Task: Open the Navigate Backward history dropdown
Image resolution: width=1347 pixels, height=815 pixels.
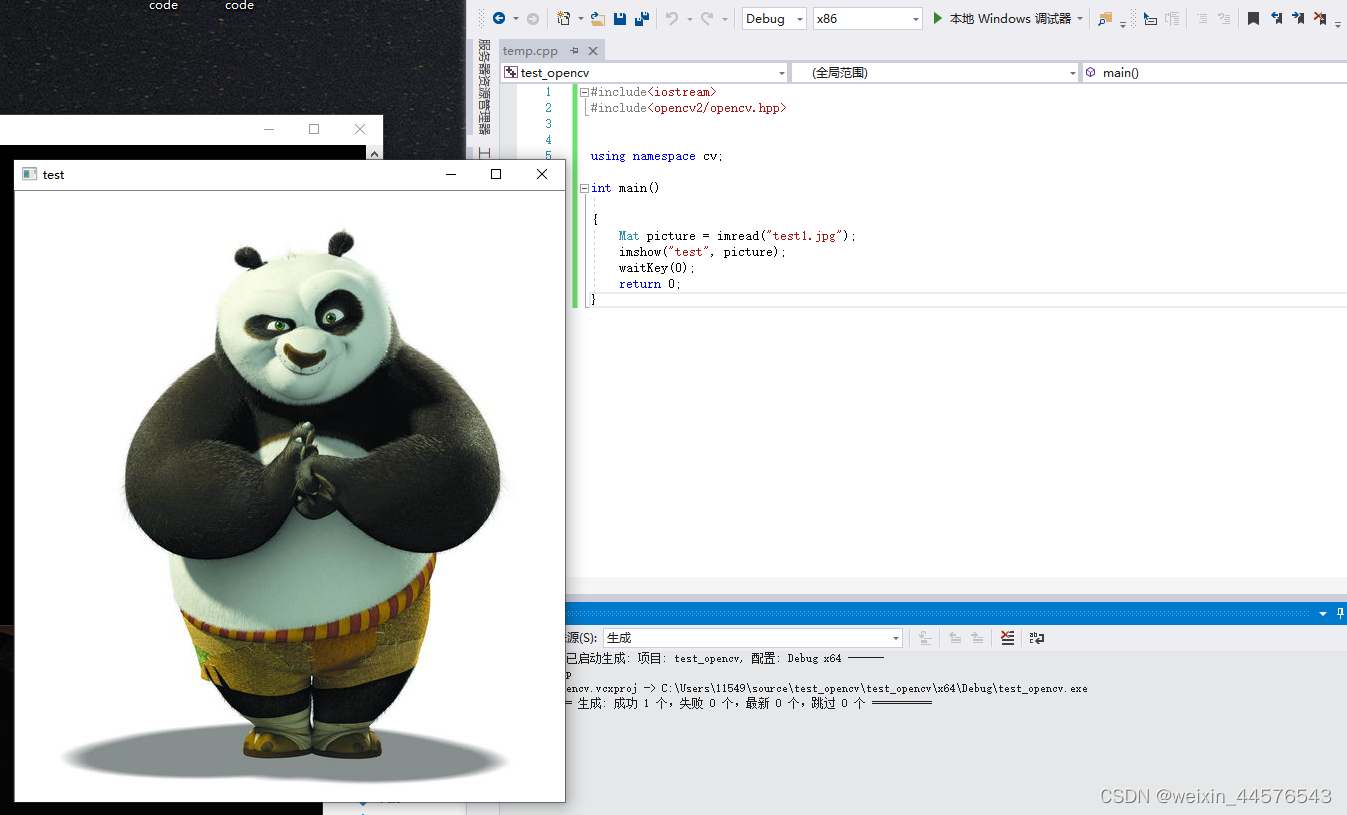Action: click(516, 19)
